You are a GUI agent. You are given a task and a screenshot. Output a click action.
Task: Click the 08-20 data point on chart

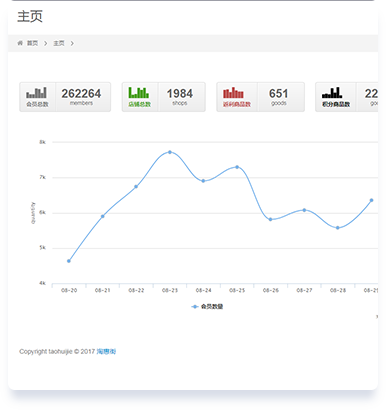(69, 261)
